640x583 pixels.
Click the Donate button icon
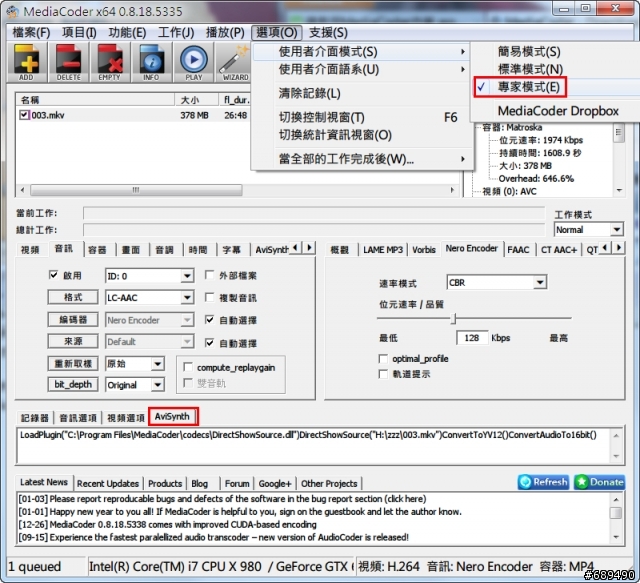click(599, 482)
